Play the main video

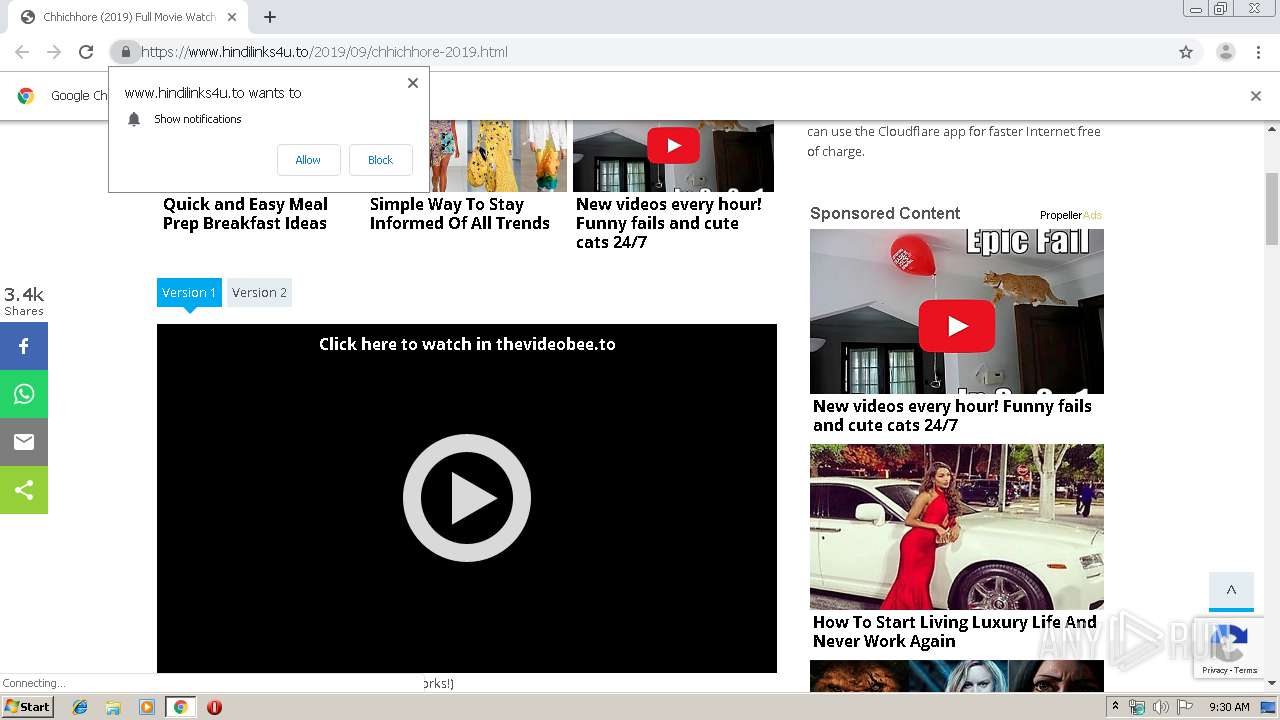coord(467,498)
